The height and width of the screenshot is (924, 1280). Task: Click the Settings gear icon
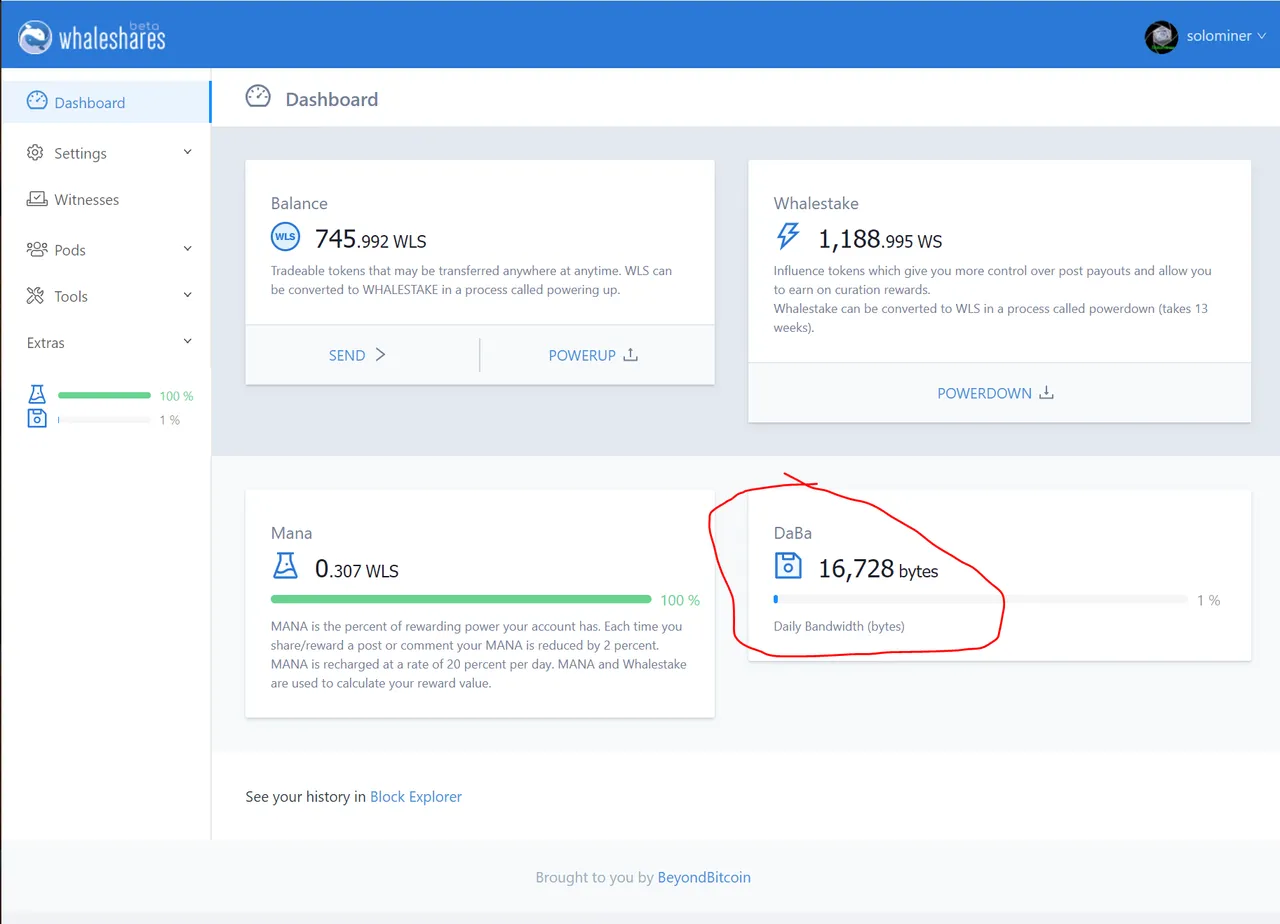(36, 152)
